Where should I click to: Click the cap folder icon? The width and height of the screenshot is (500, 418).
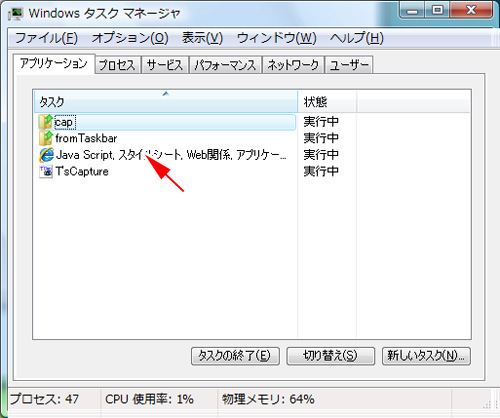pyautogui.click(x=46, y=122)
